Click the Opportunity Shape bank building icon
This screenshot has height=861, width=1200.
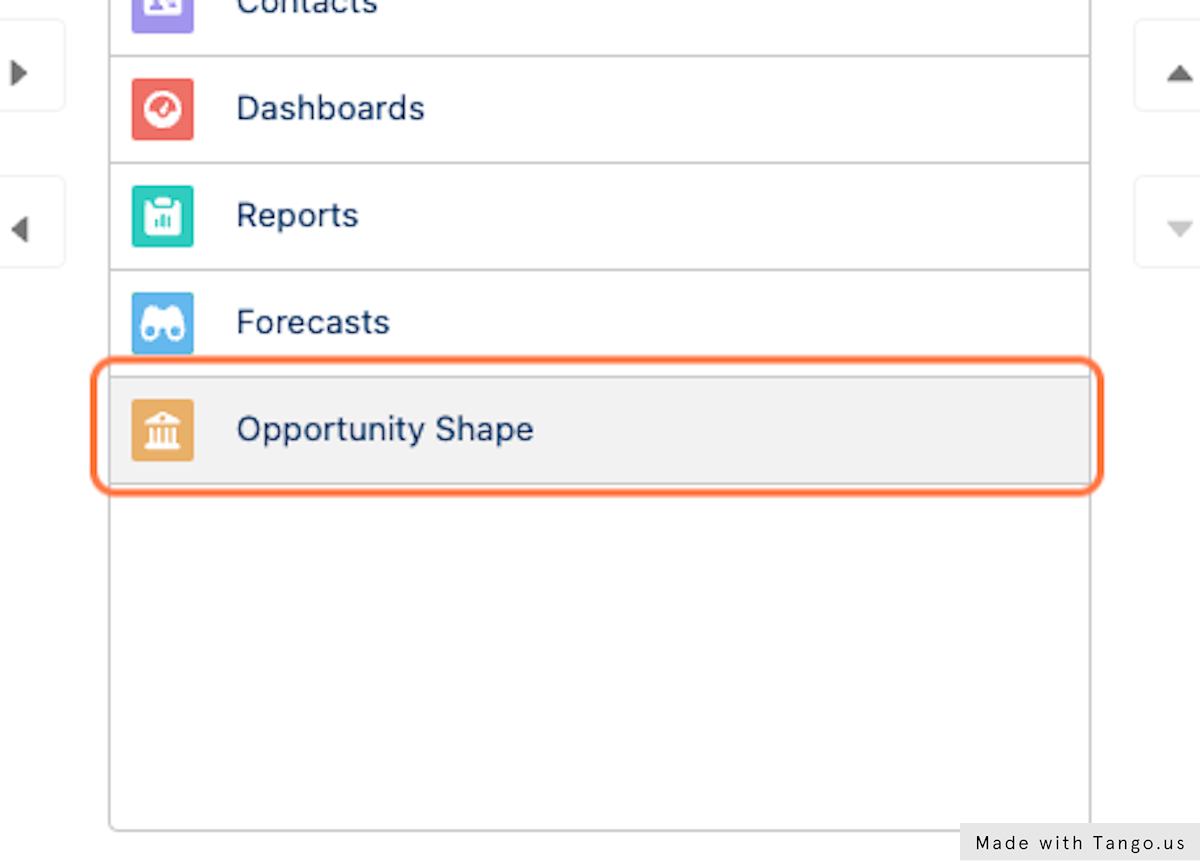click(162, 430)
